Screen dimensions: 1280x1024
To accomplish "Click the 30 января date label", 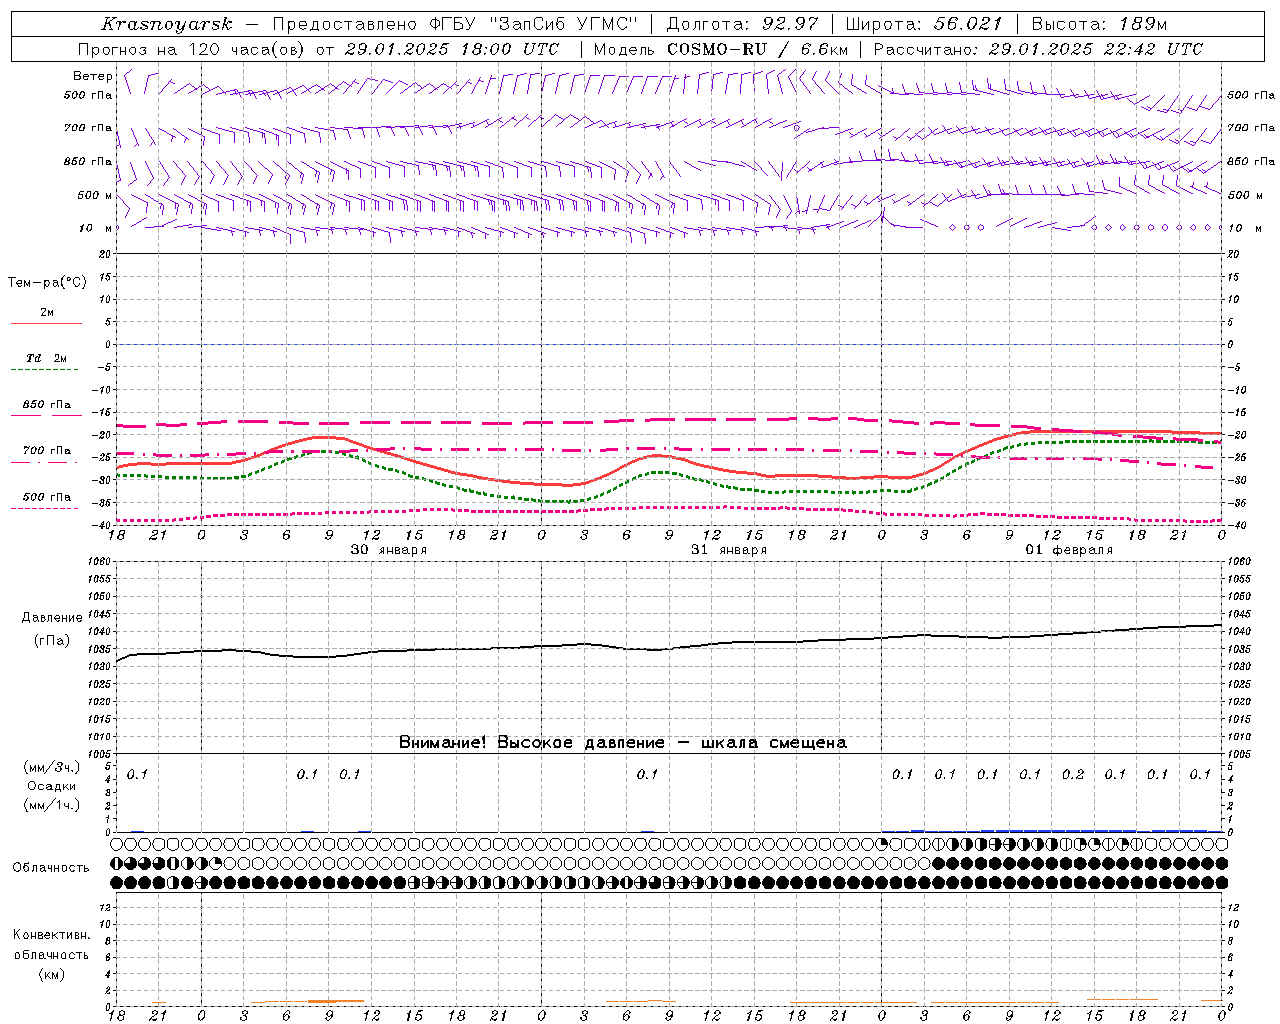I will [388, 550].
